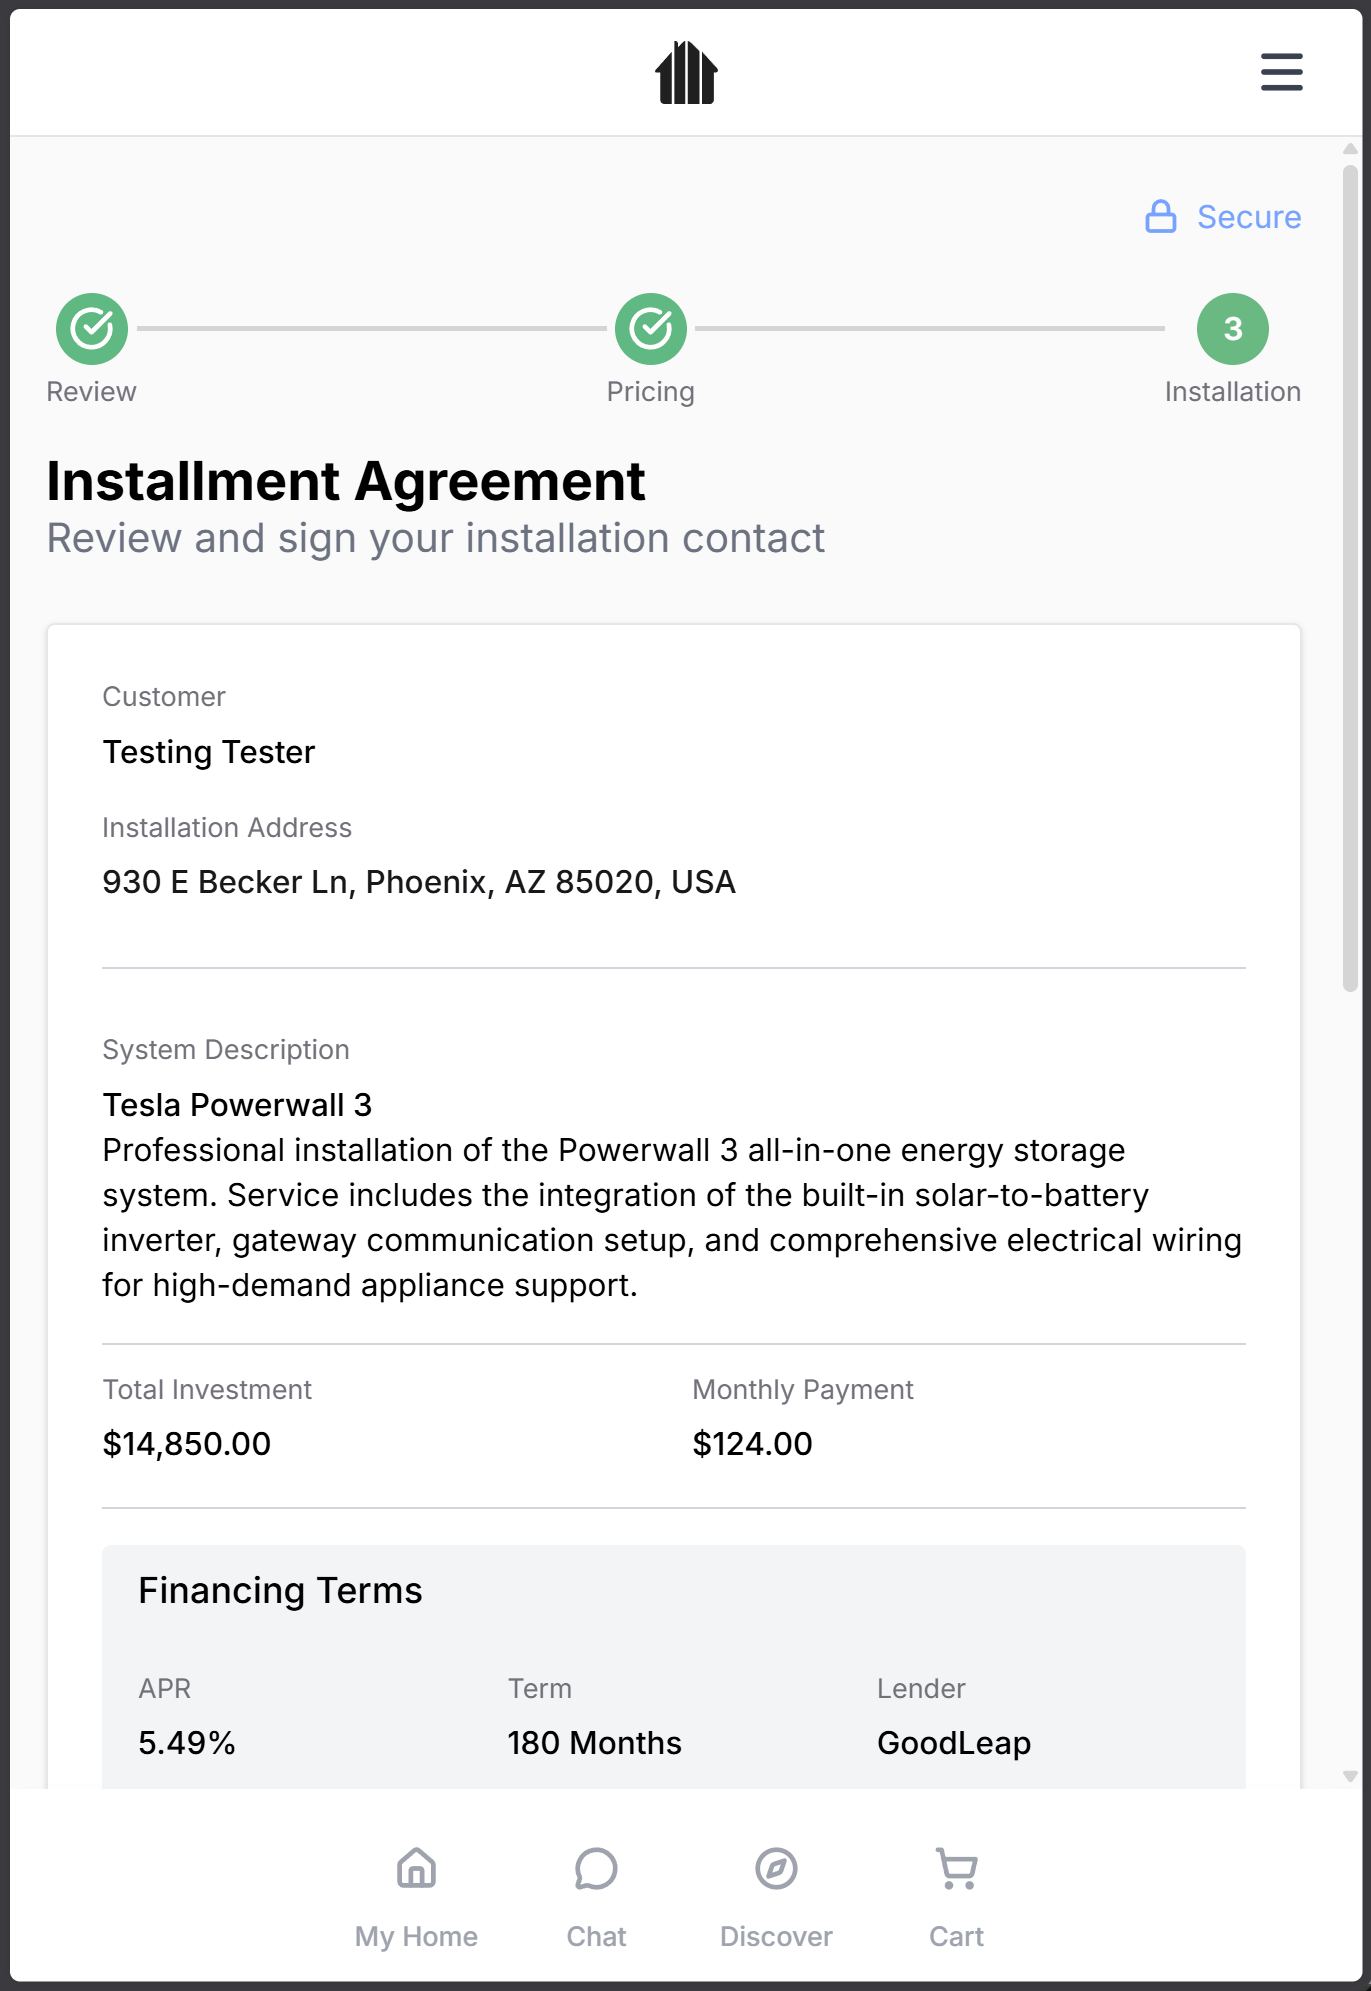The image size is (1371, 1991).
Task: Click the scroll down arrow
Action: click(1350, 1777)
